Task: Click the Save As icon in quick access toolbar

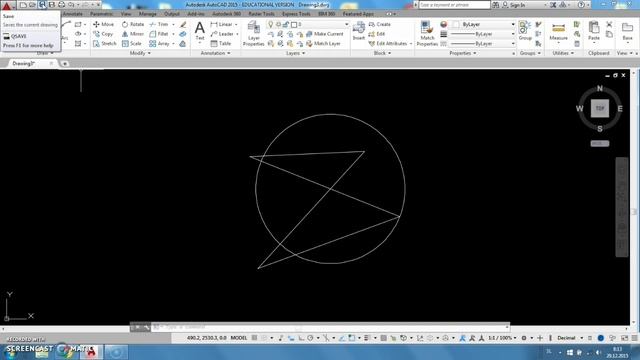Action: click(52, 5)
